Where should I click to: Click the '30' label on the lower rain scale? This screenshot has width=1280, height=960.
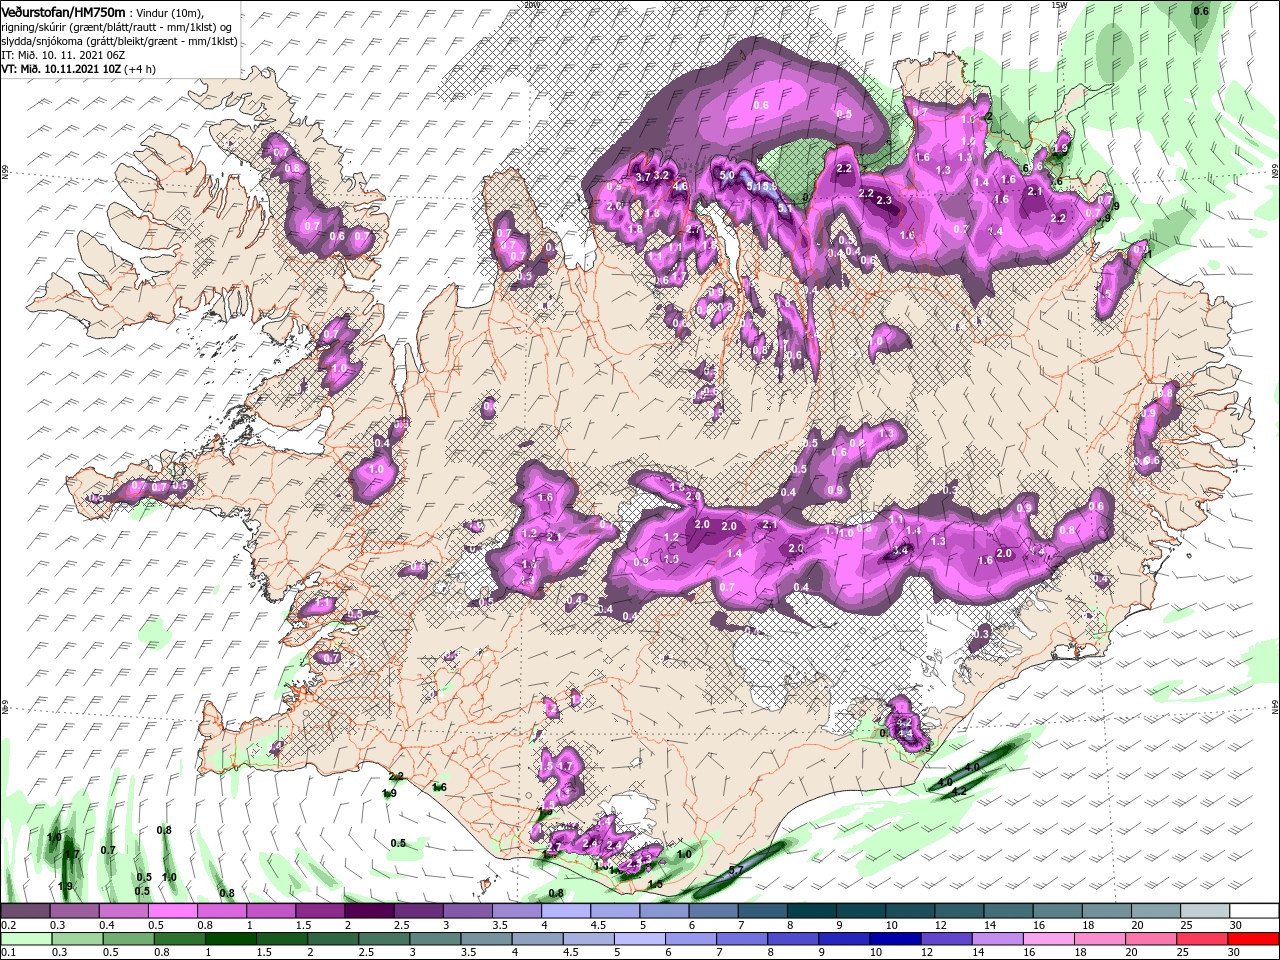tap(1236, 953)
